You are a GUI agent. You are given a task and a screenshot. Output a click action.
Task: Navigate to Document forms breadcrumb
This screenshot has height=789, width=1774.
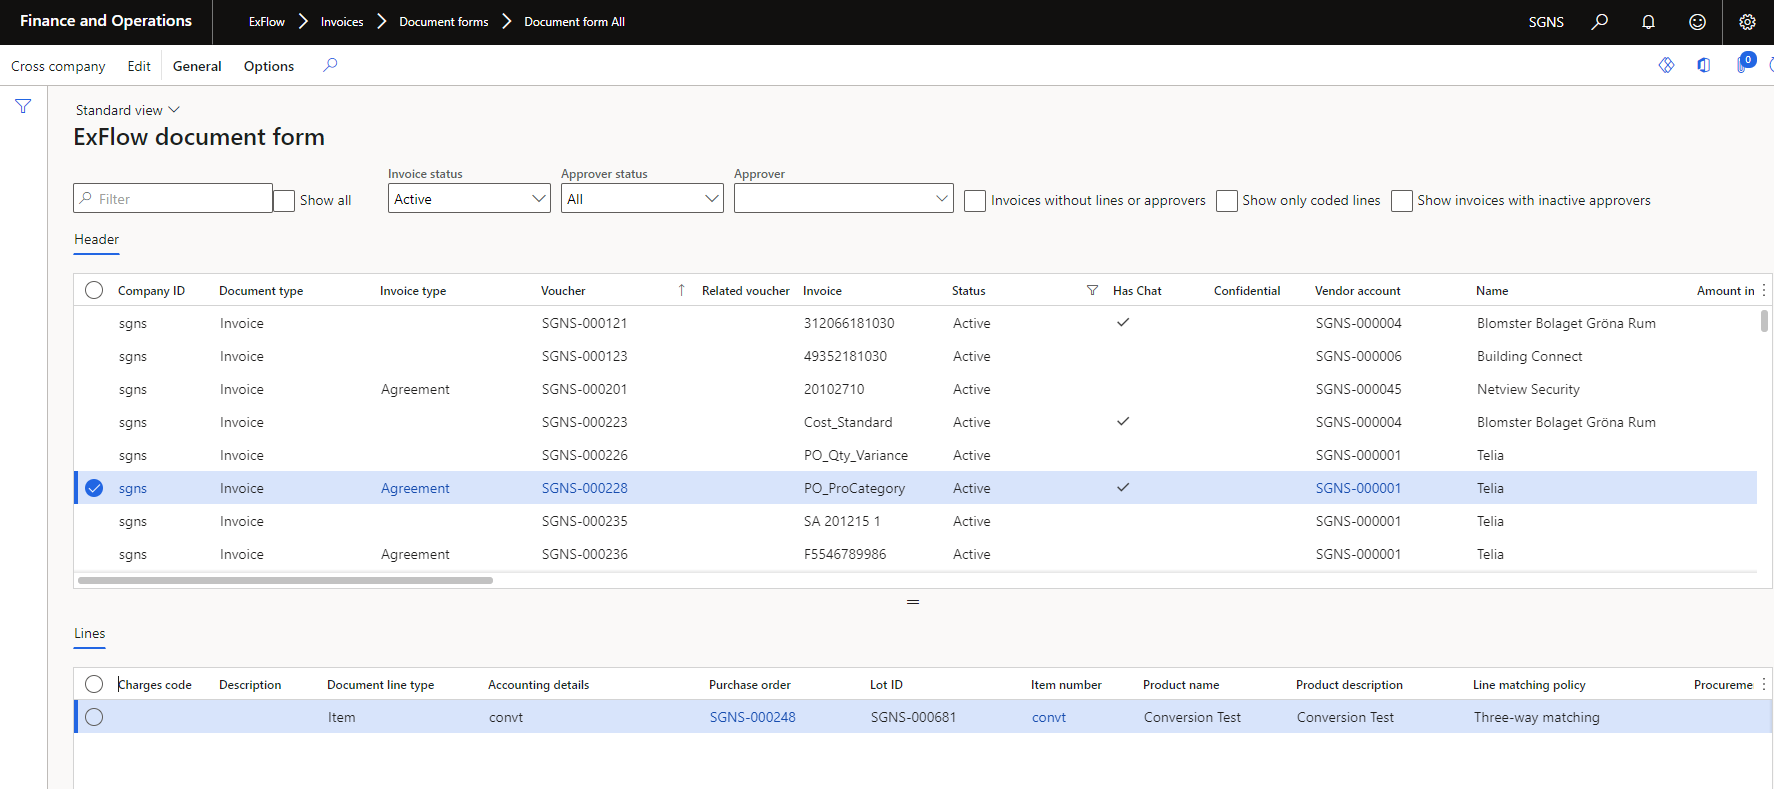[444, 21]
